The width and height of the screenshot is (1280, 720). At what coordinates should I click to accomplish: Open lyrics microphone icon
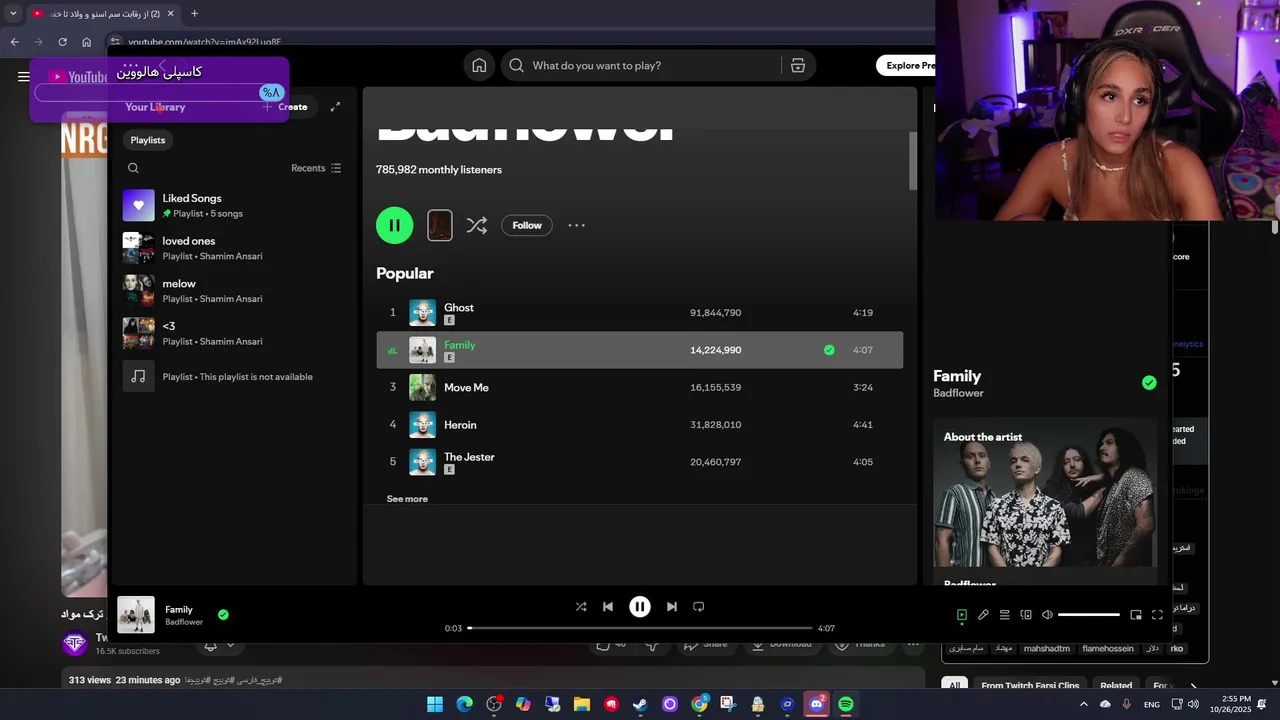tap(983, 615)
